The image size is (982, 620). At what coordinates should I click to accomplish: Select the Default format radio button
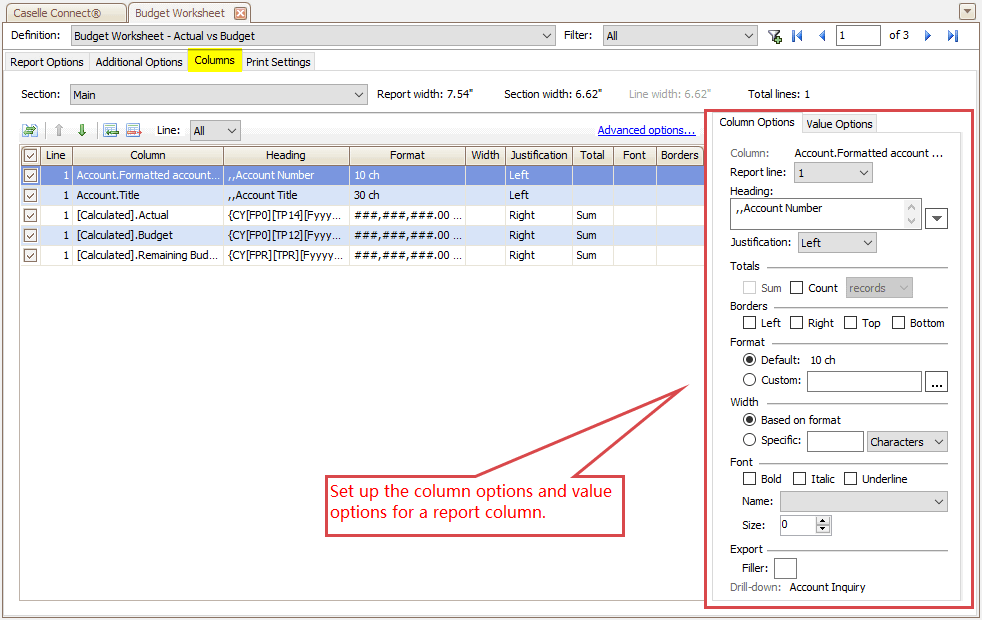(749, 360)
